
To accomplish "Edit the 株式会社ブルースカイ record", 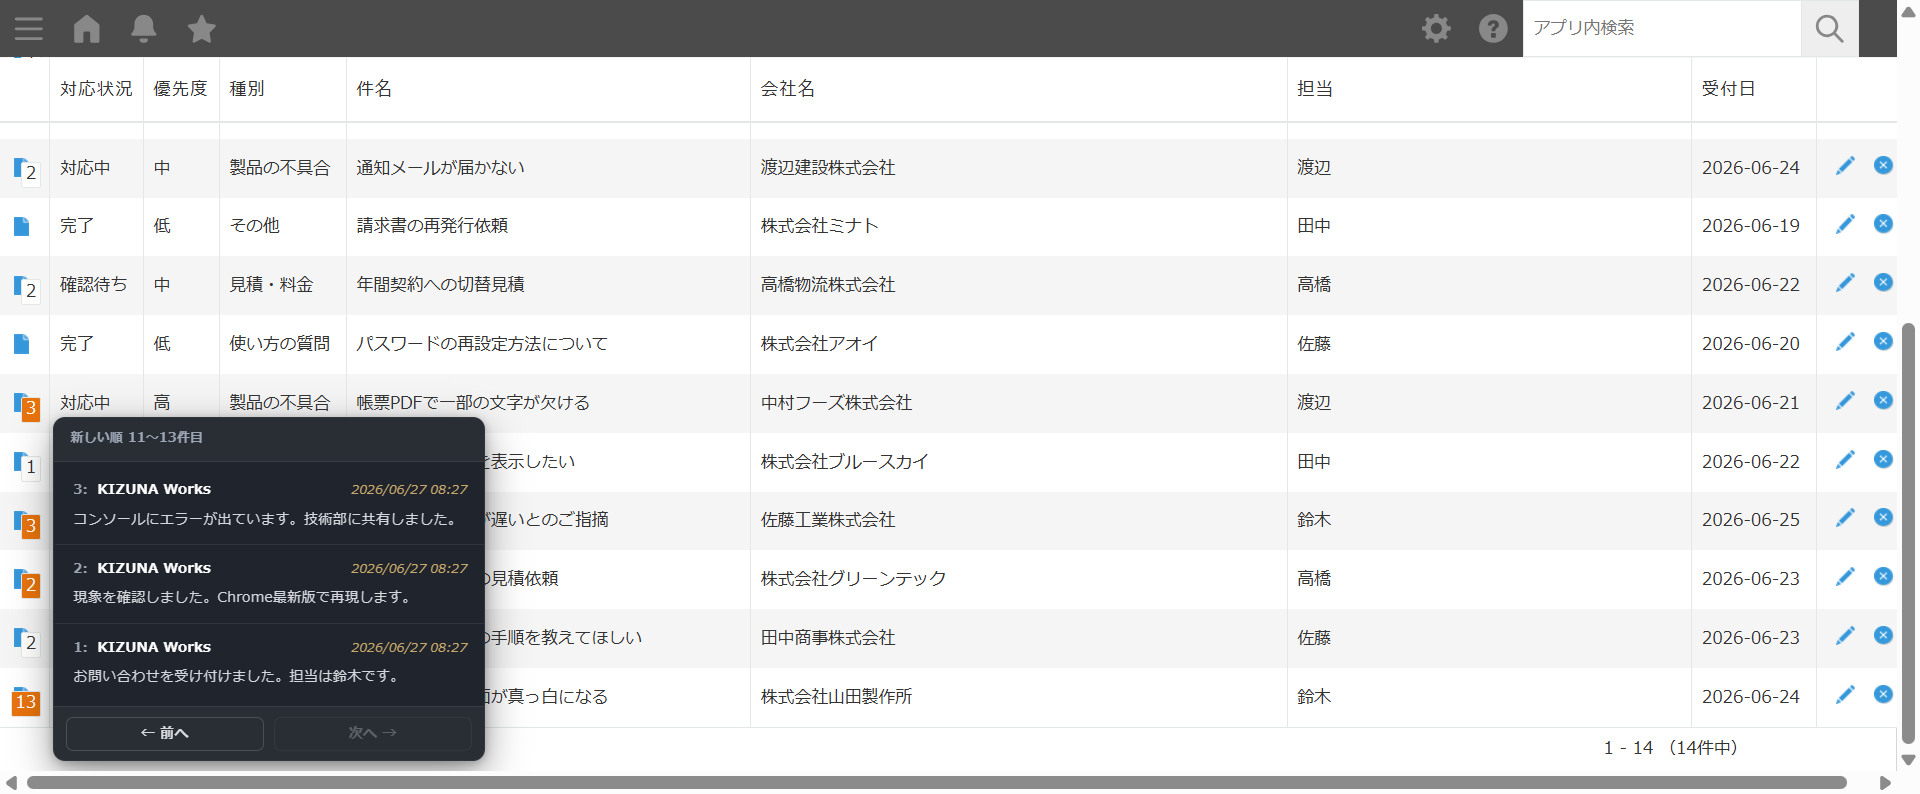I will [1845, 460].
